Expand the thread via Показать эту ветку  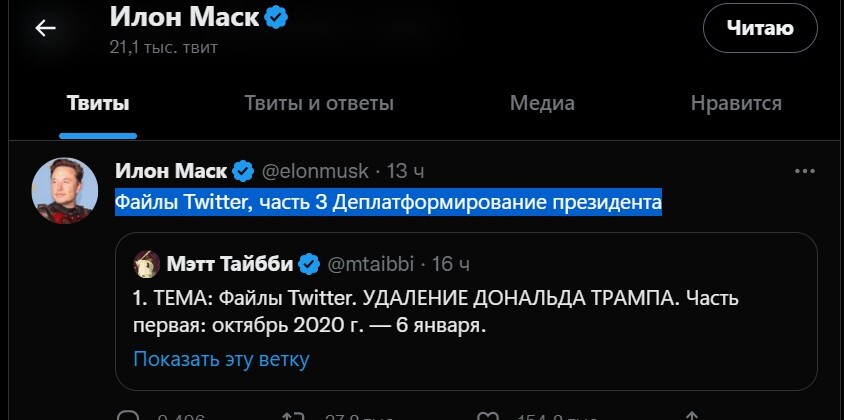tap(222, 359)
